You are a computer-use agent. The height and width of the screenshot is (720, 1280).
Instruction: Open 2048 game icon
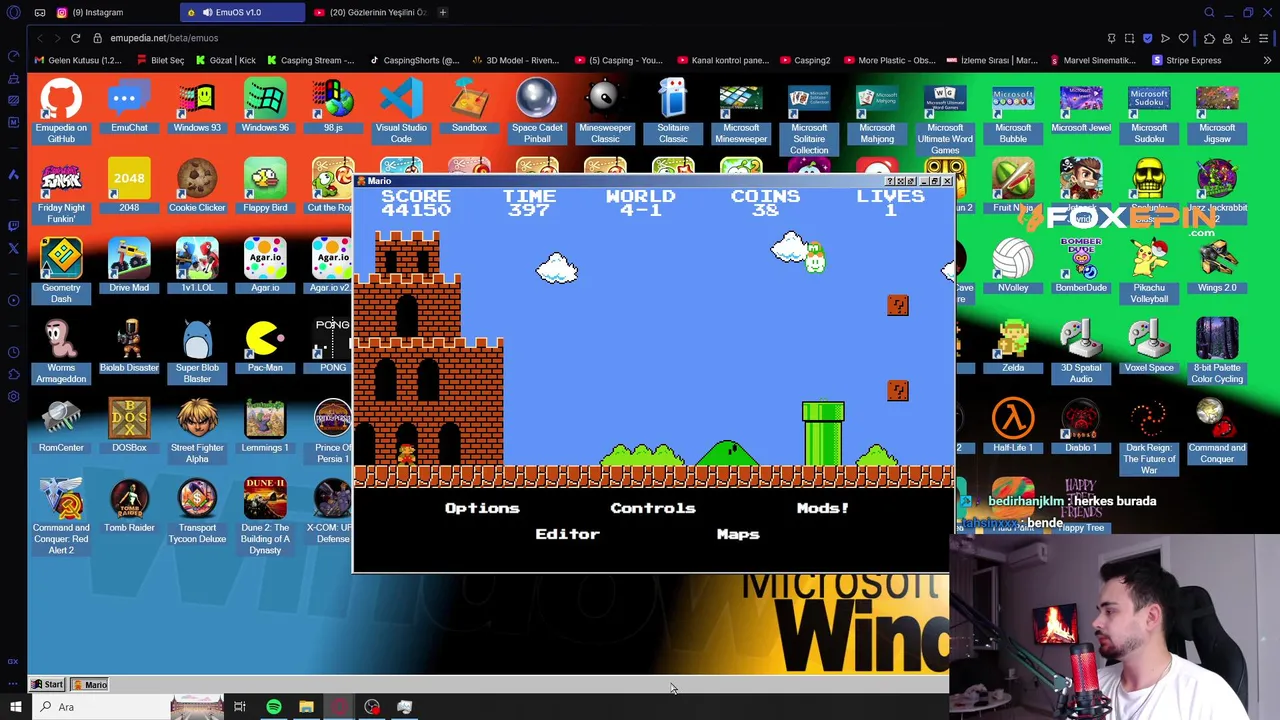[x=129, y=185]
